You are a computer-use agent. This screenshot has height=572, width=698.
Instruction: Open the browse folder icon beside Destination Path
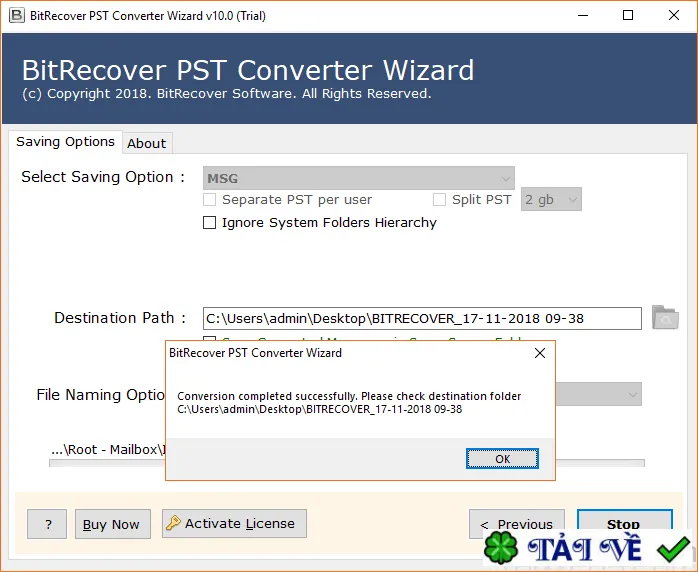665,317
